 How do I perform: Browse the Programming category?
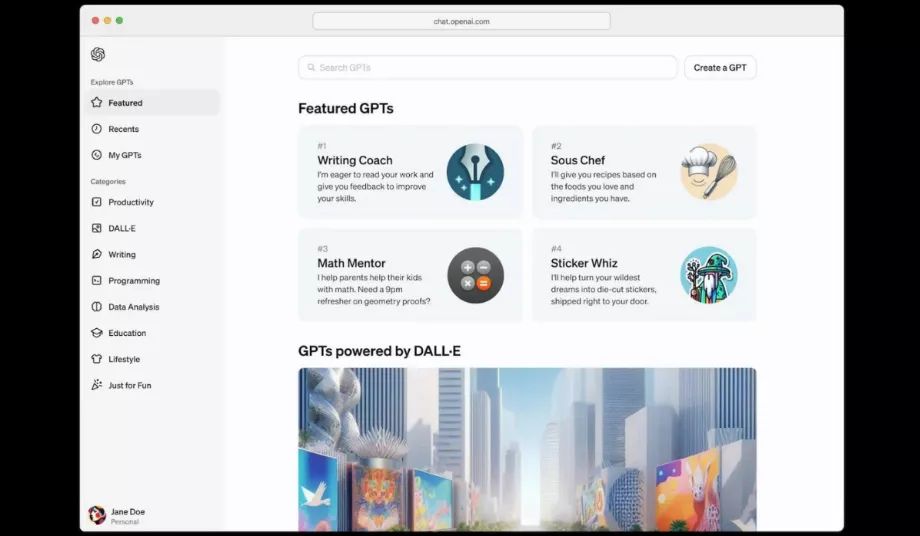[x=152, y=280]
